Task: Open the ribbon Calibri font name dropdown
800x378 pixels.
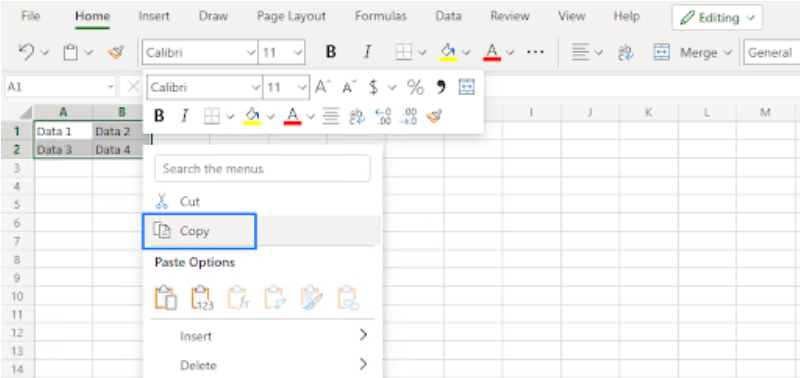Action: point(251,53)
